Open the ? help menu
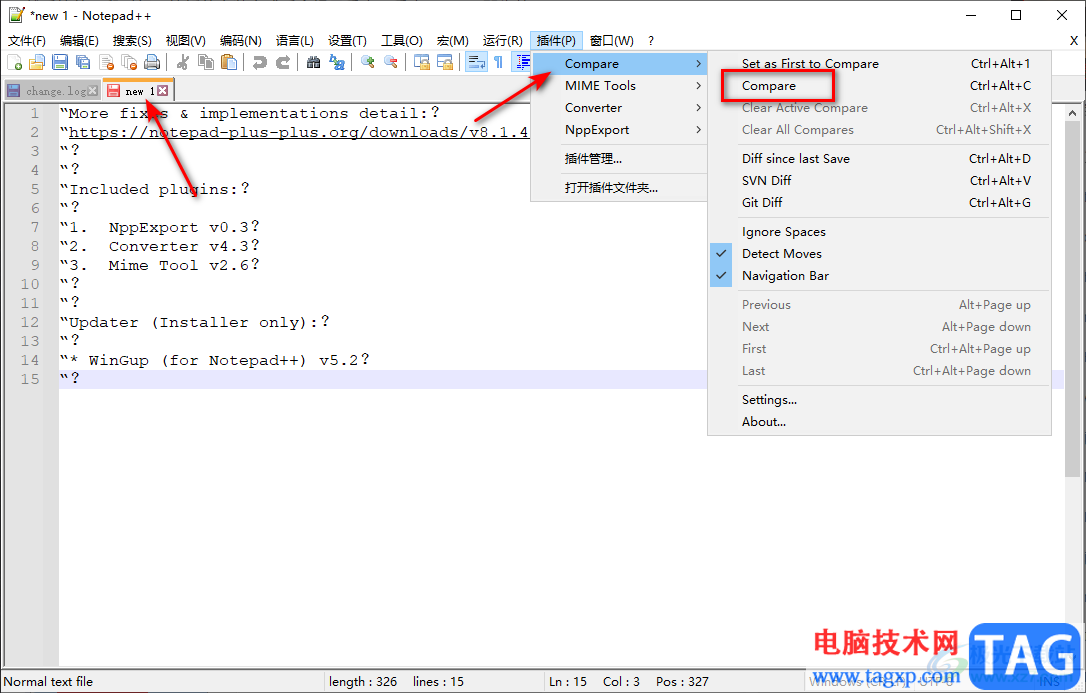 pyautogui.click(x=651, y=41)
